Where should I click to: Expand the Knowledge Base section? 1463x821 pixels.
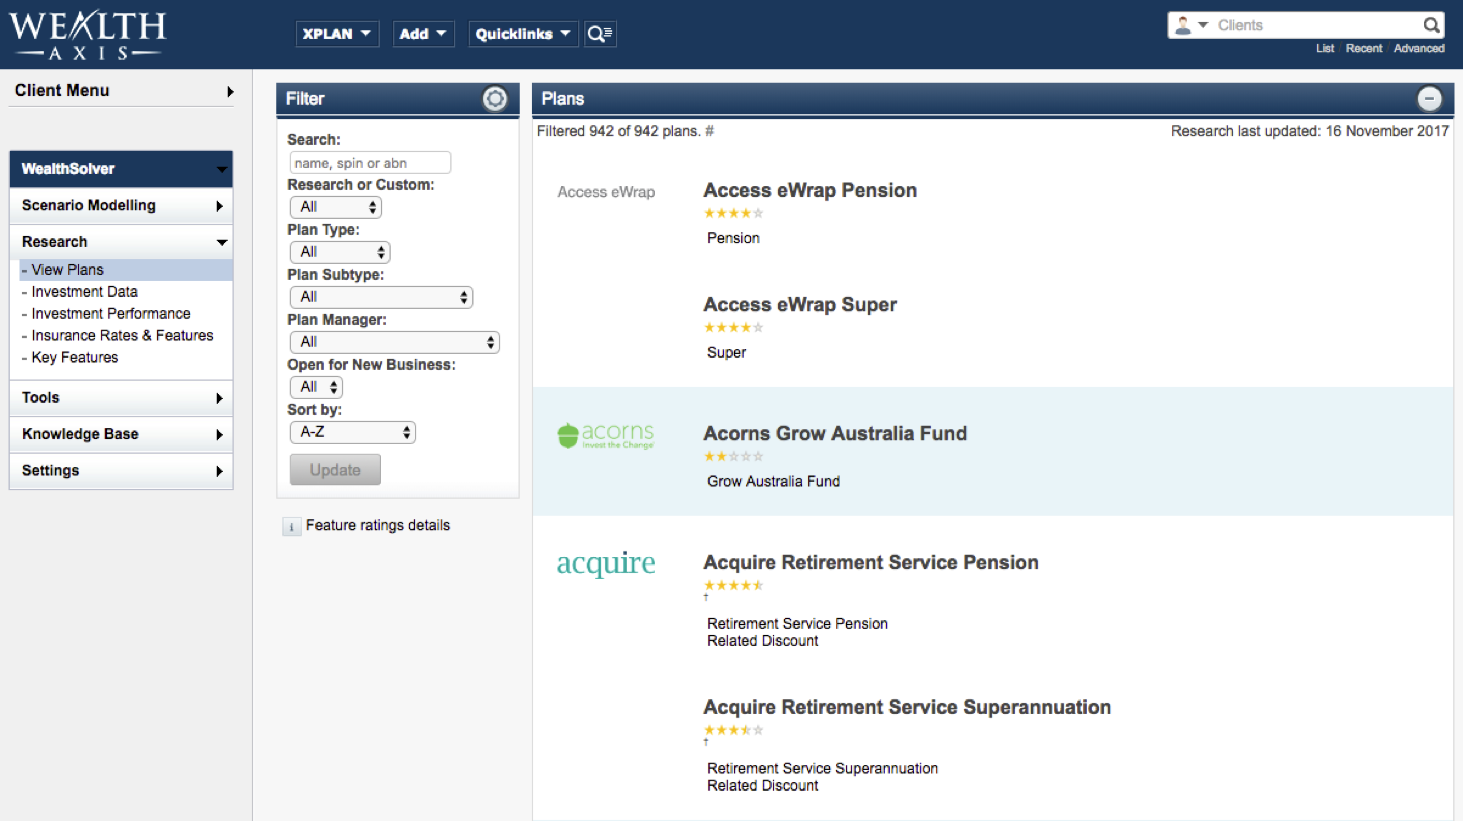point(121,434)
